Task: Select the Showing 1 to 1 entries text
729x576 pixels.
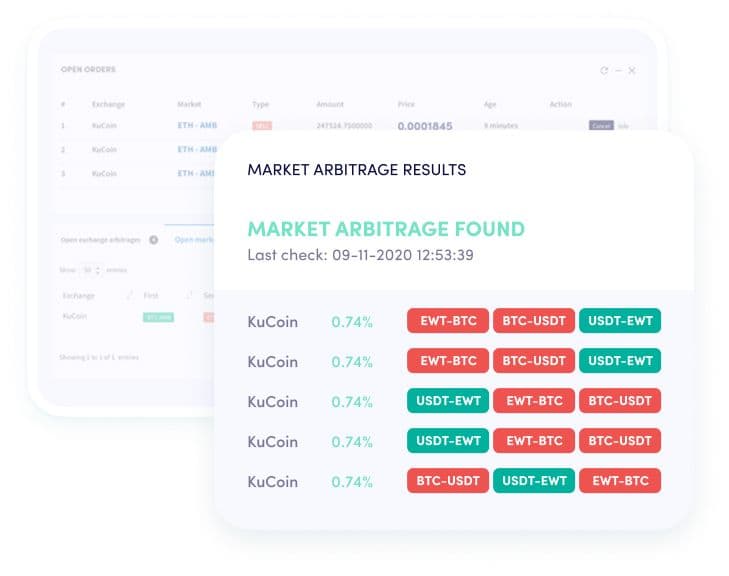Action: click(x=99, y=357)
